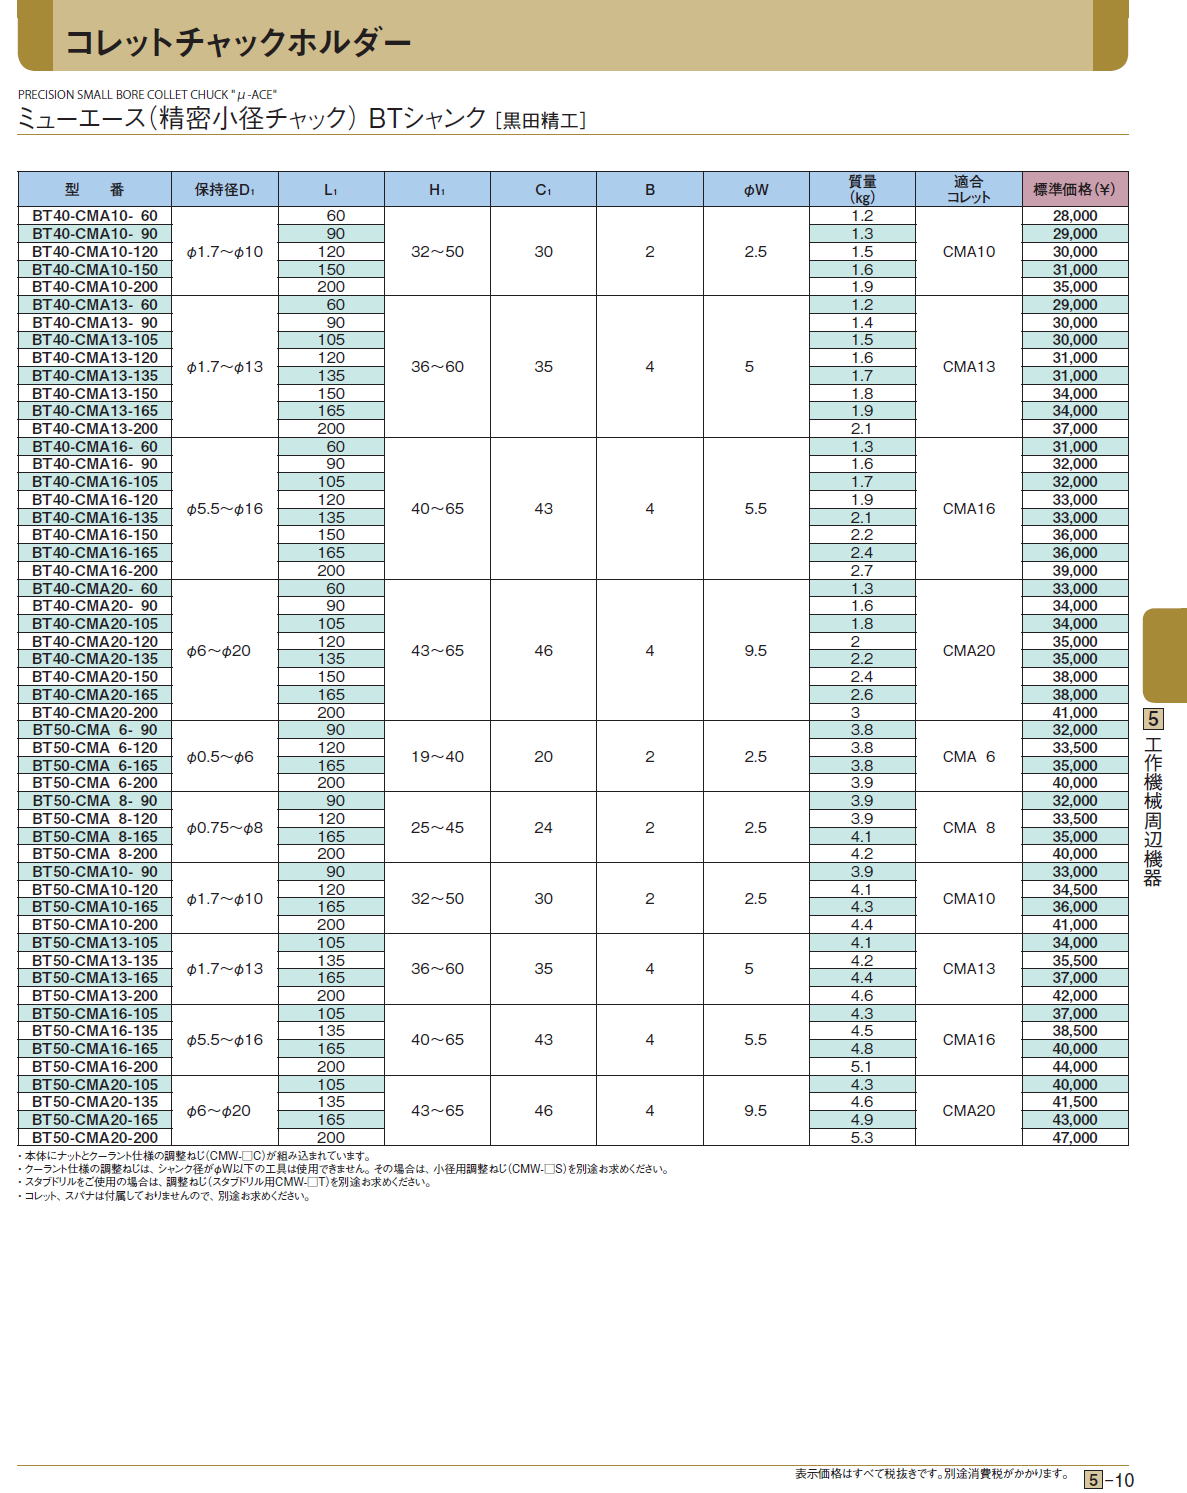Click the H1 value 19~40

click(x=437, y=757)
